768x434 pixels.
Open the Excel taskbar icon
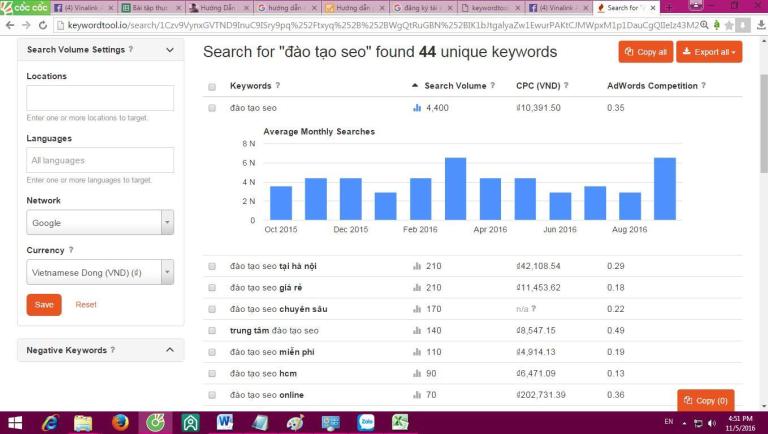(x=400, y=422)
